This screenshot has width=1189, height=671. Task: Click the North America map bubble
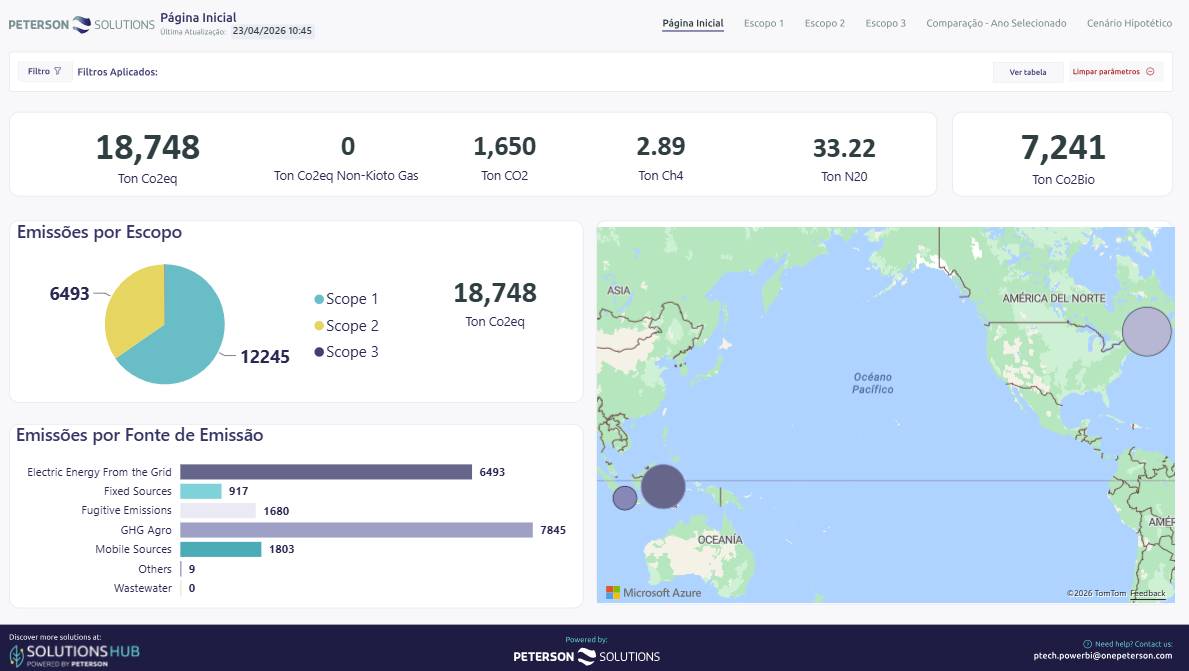[x=1147, y=331]
